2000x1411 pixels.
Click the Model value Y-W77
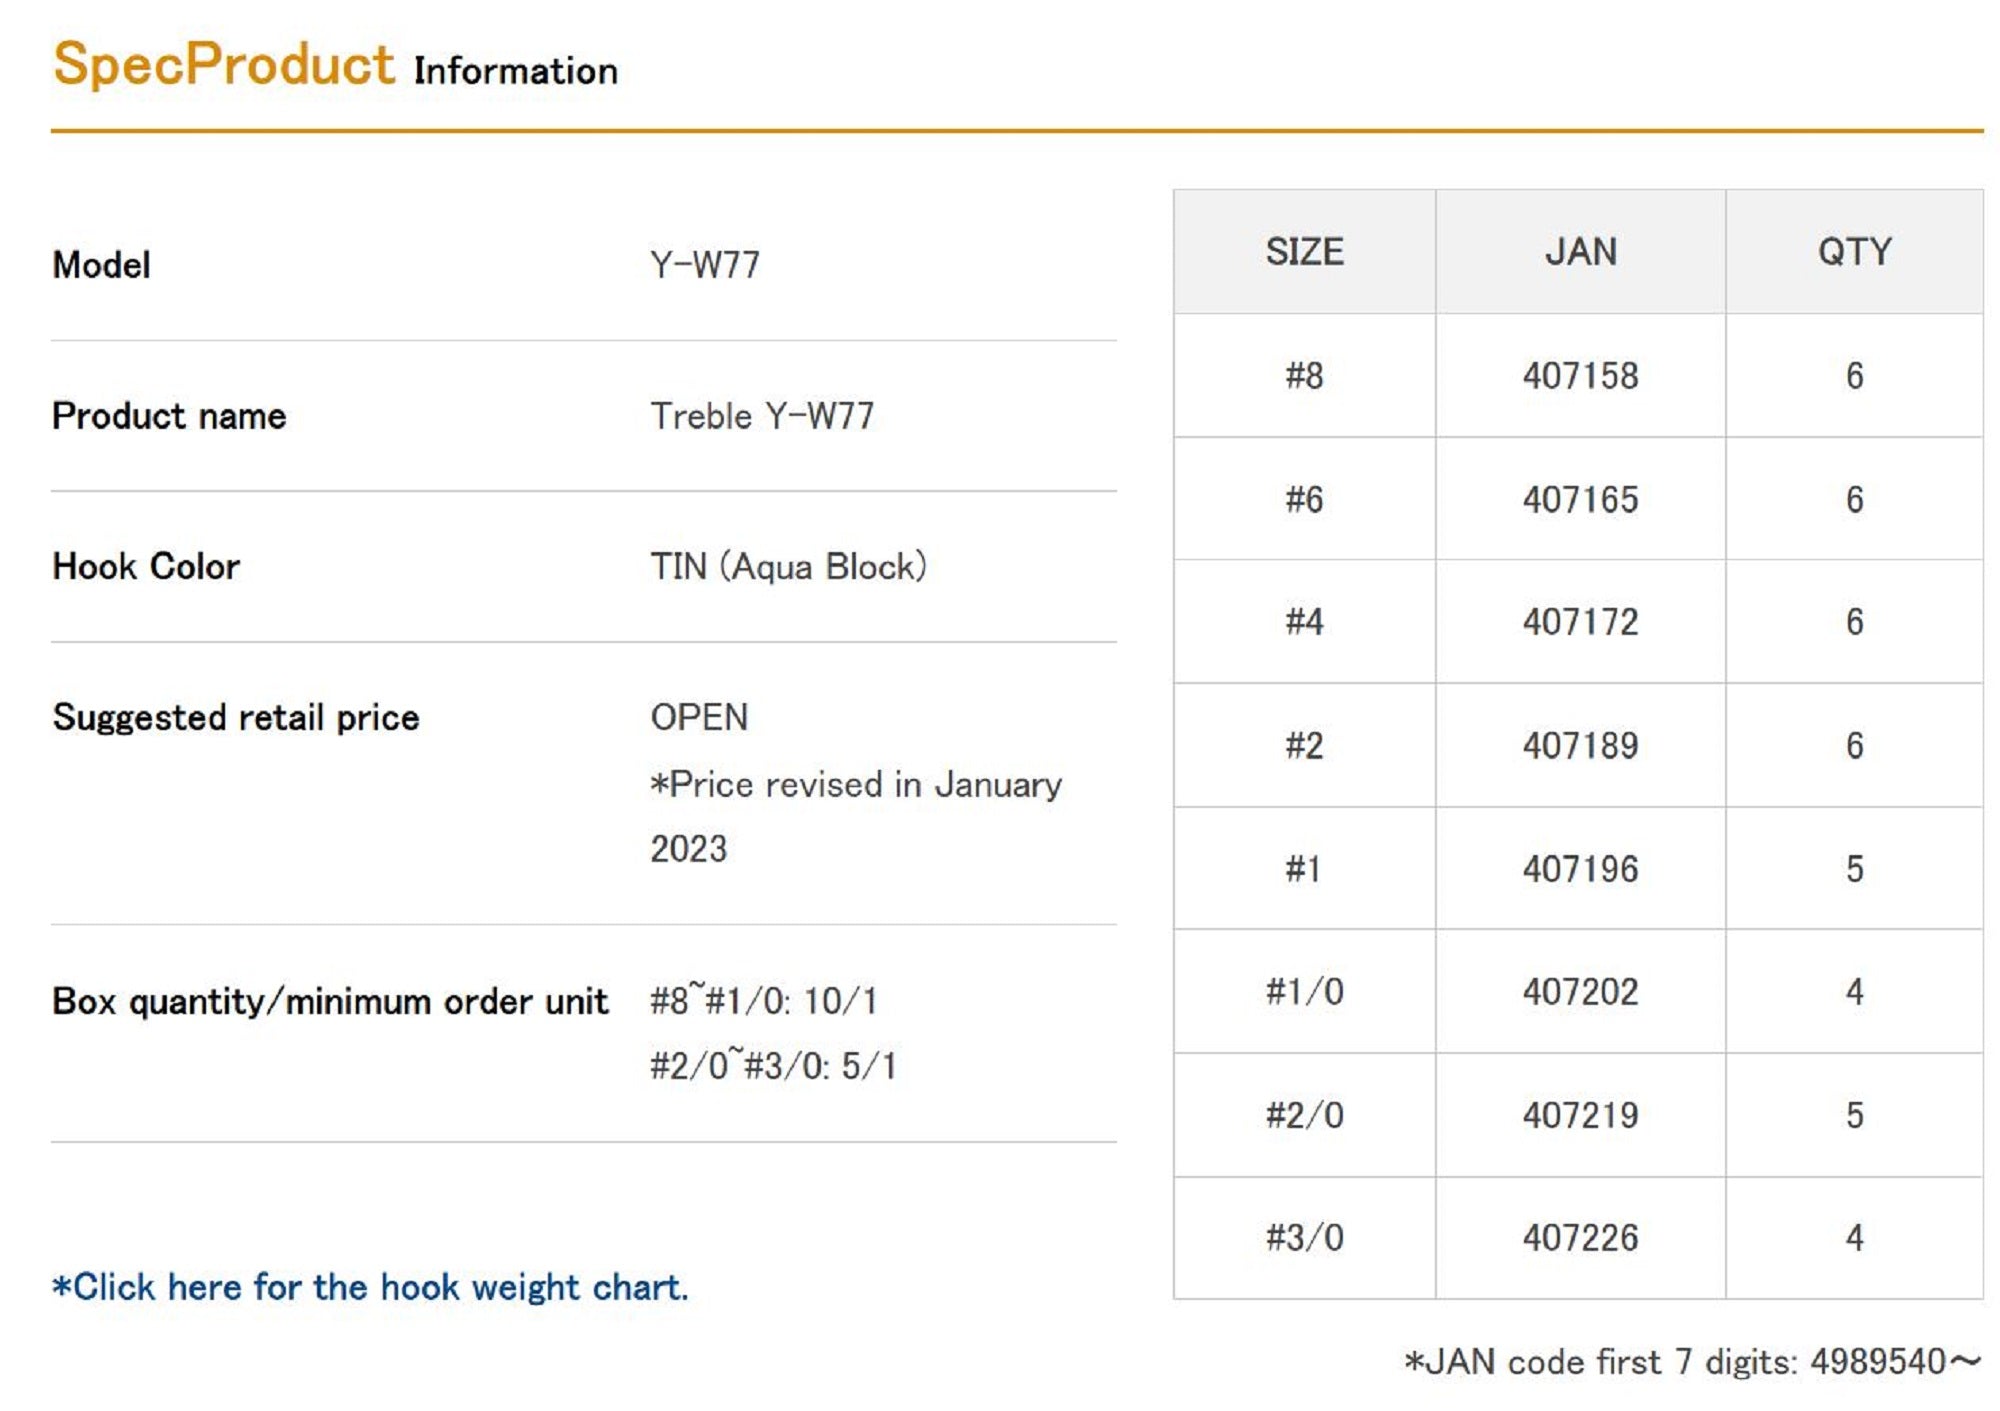pos(705,265)
